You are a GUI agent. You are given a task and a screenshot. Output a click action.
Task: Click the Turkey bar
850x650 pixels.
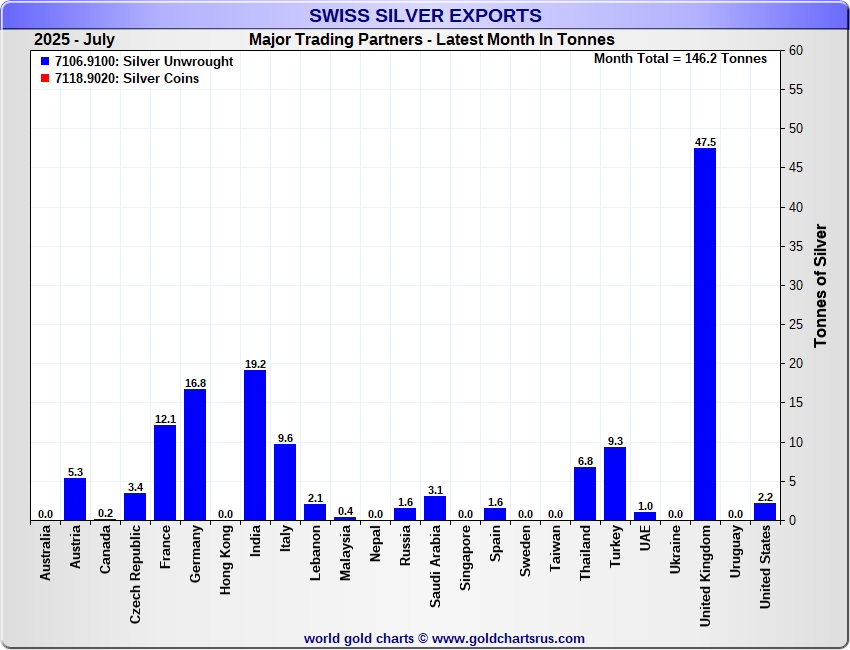[x=615, y=484]
